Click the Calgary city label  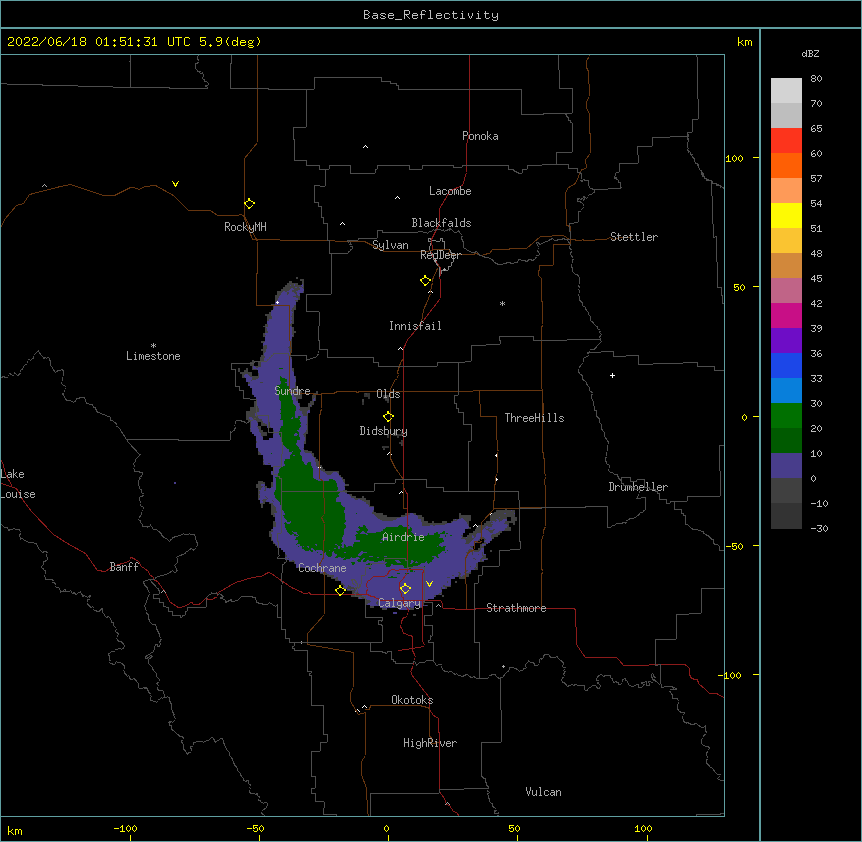pyautogui.click(x=399, y=603)
